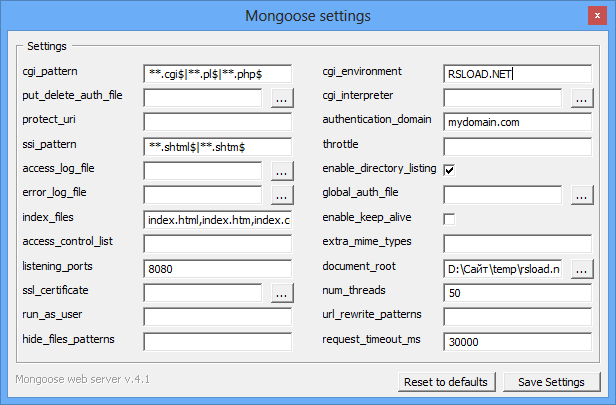
Task: Edit num_threads value 50
Action: 517,293
